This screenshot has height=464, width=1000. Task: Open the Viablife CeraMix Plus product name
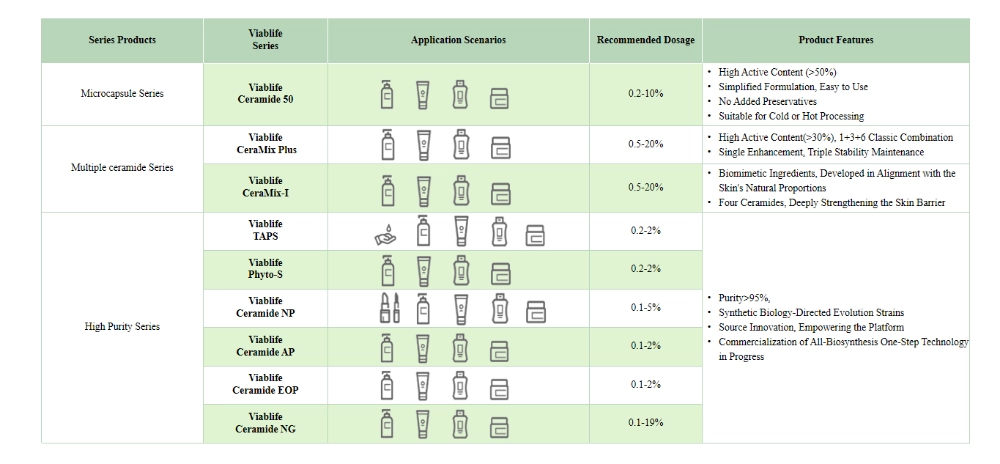pyautogui.click(x=265, y=143)
